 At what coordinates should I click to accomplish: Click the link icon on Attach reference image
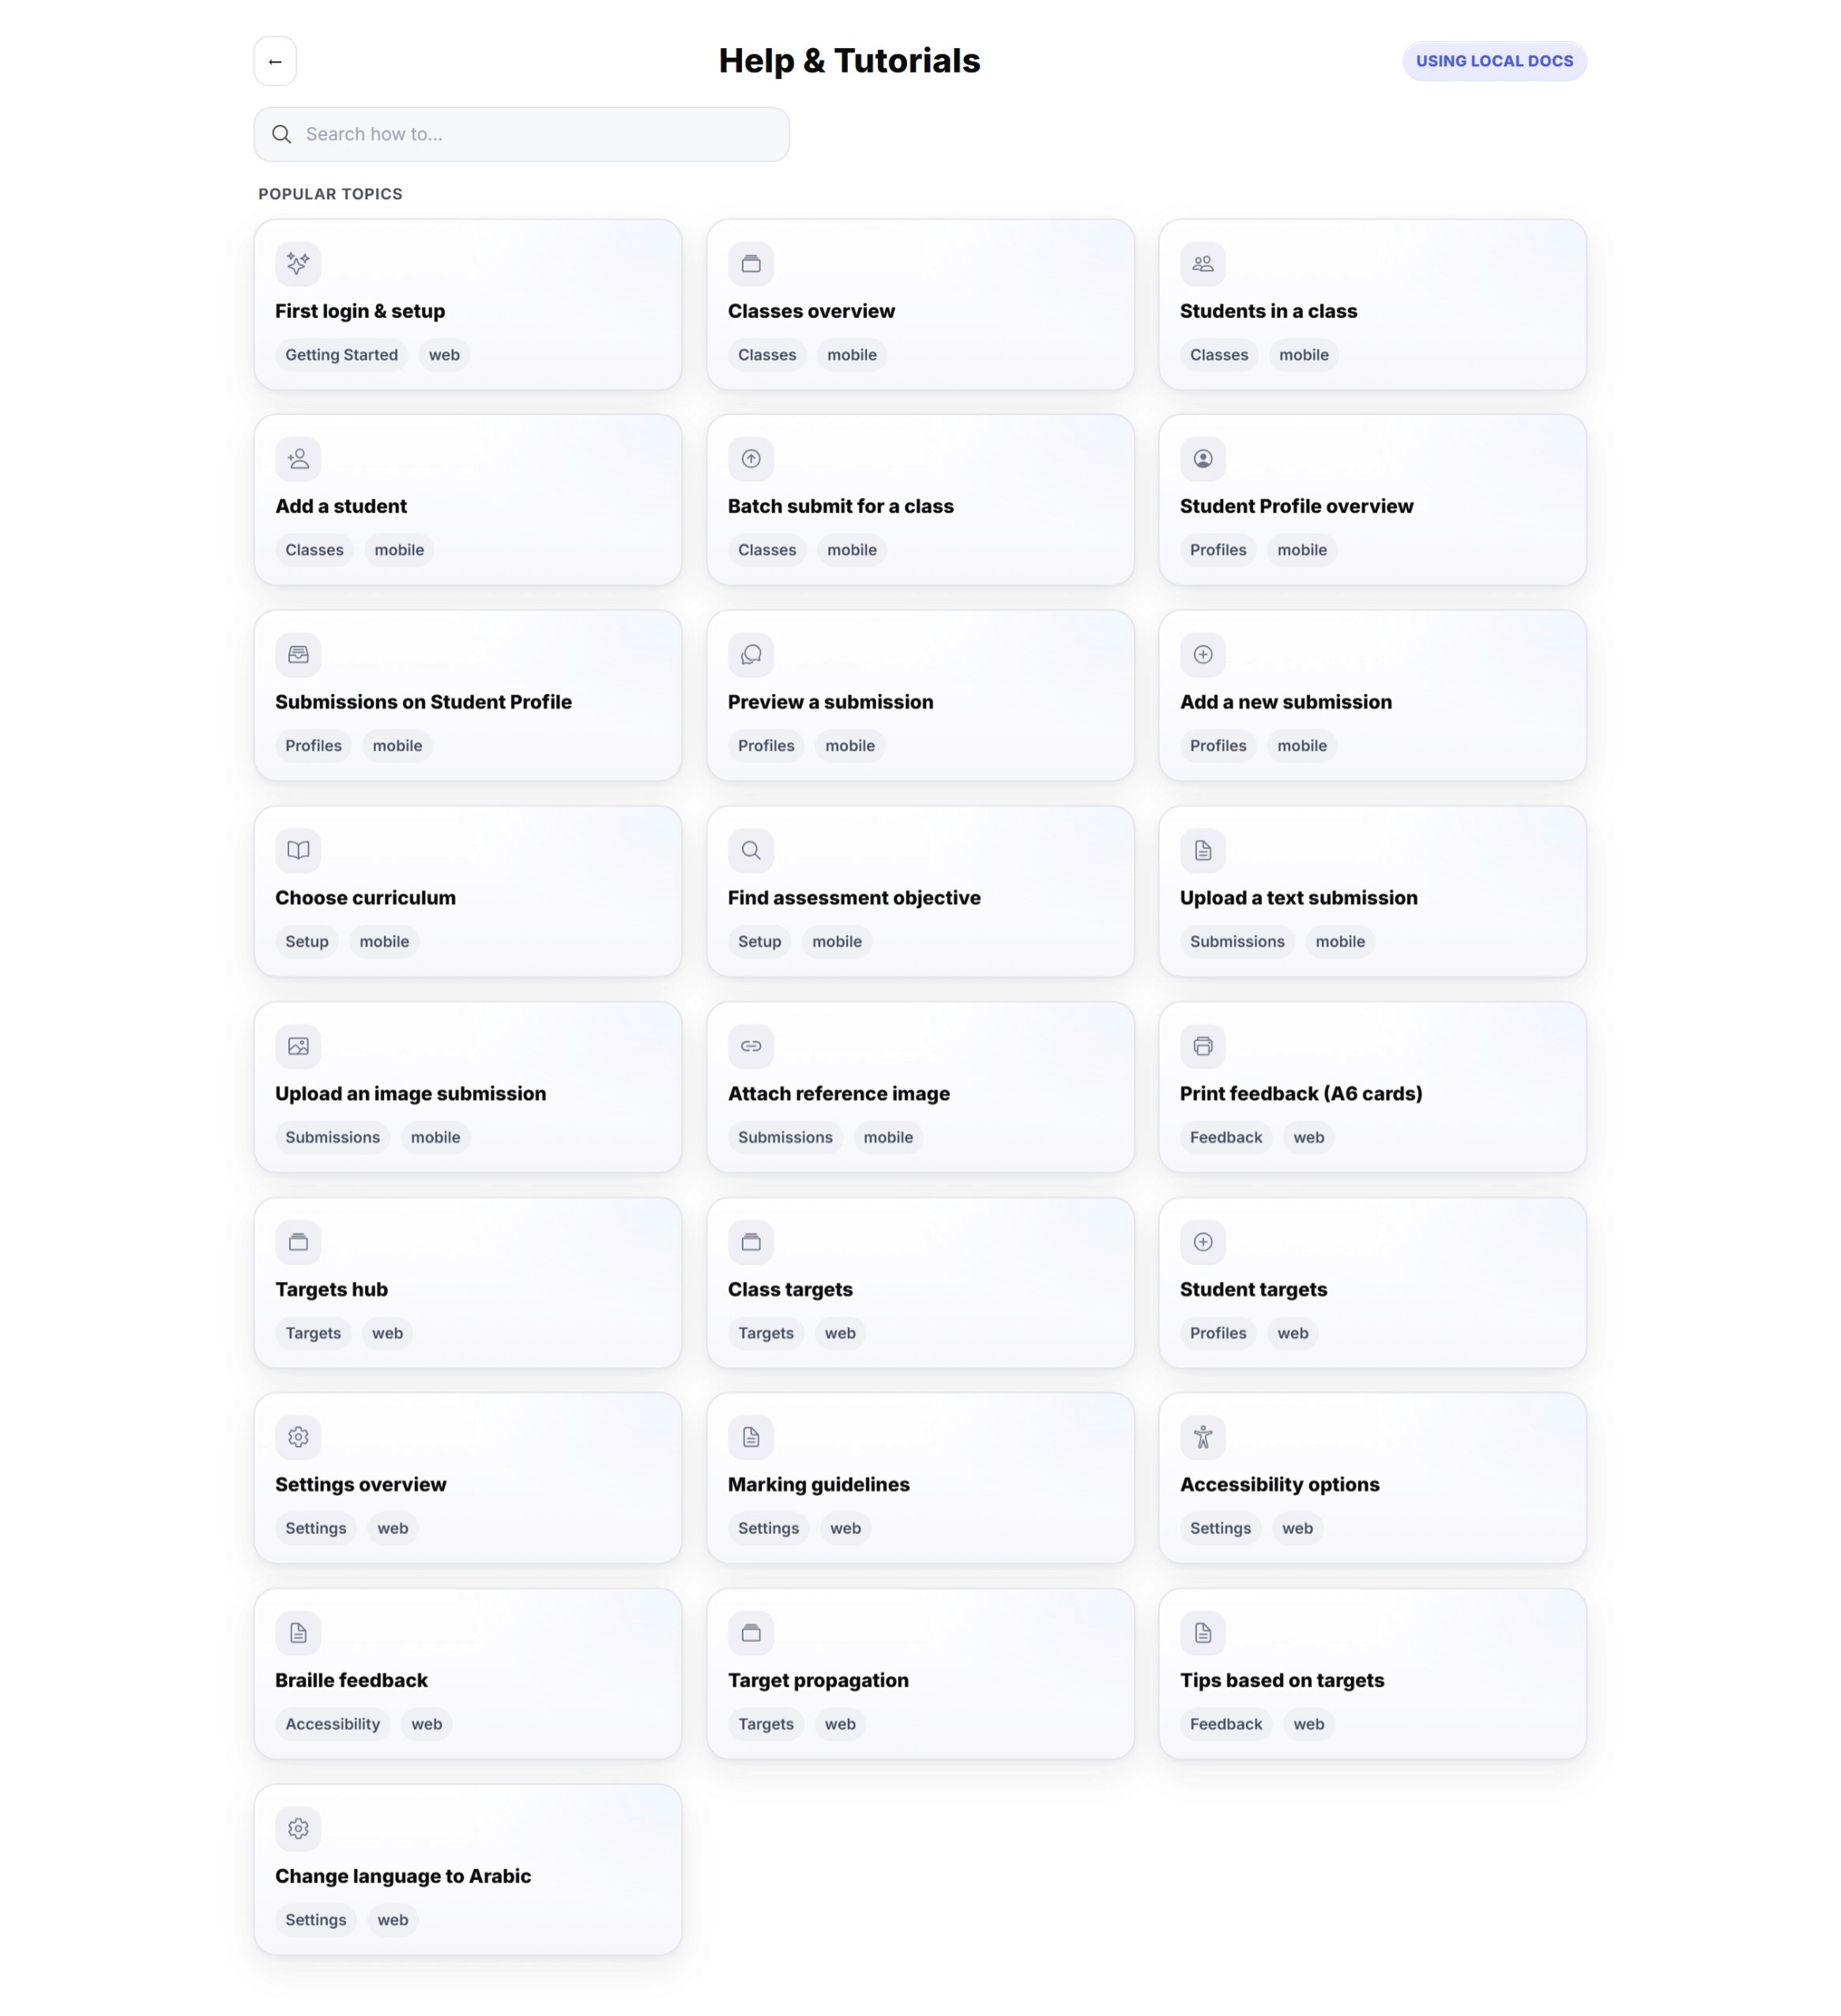click(x=751, y=1047)
